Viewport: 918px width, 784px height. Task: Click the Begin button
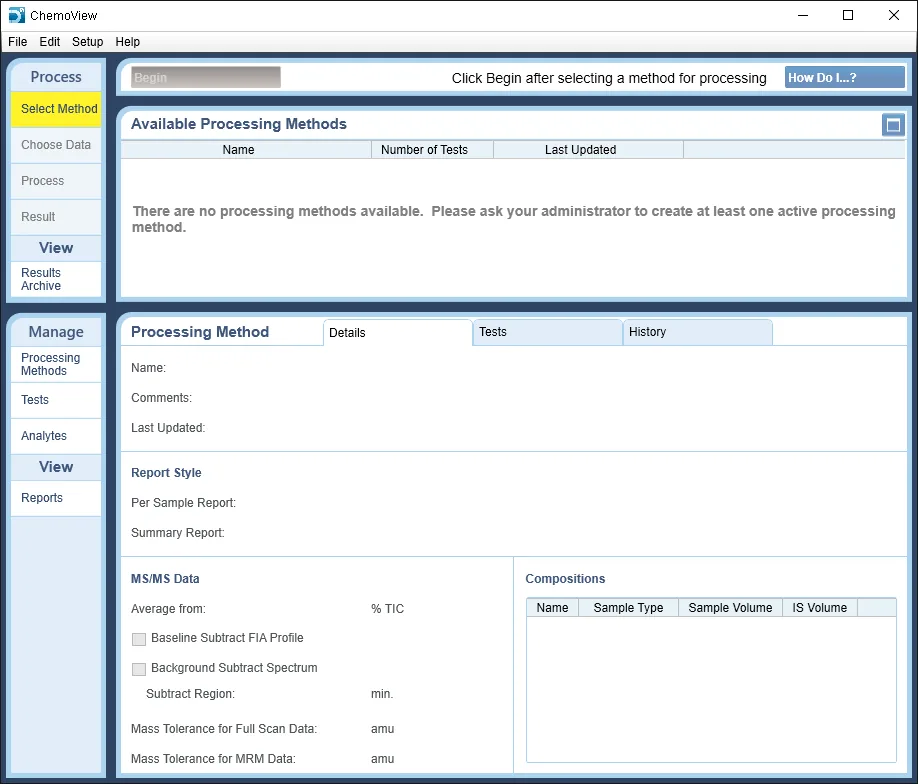point(205,77)
